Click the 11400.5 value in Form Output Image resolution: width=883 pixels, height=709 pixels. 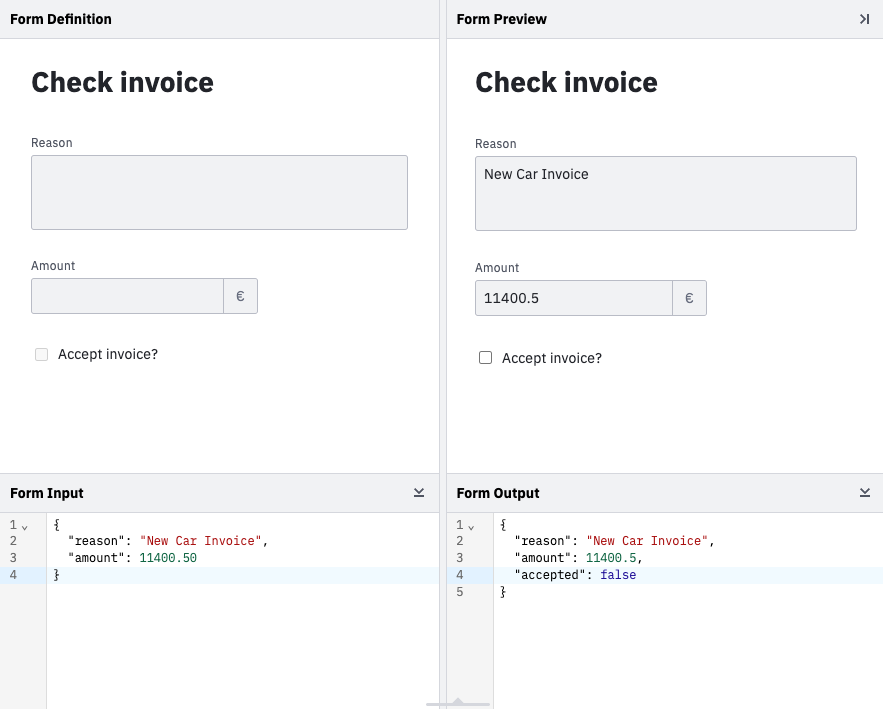pos(611,558)
